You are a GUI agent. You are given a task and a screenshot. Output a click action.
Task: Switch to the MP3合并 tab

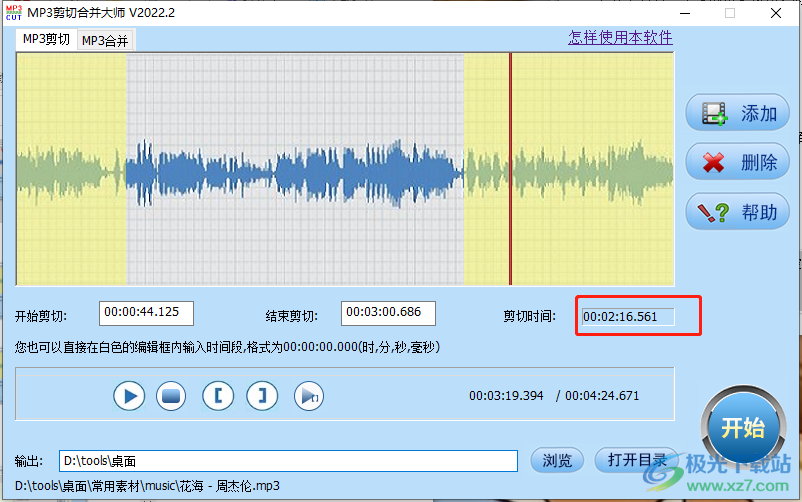105,40
